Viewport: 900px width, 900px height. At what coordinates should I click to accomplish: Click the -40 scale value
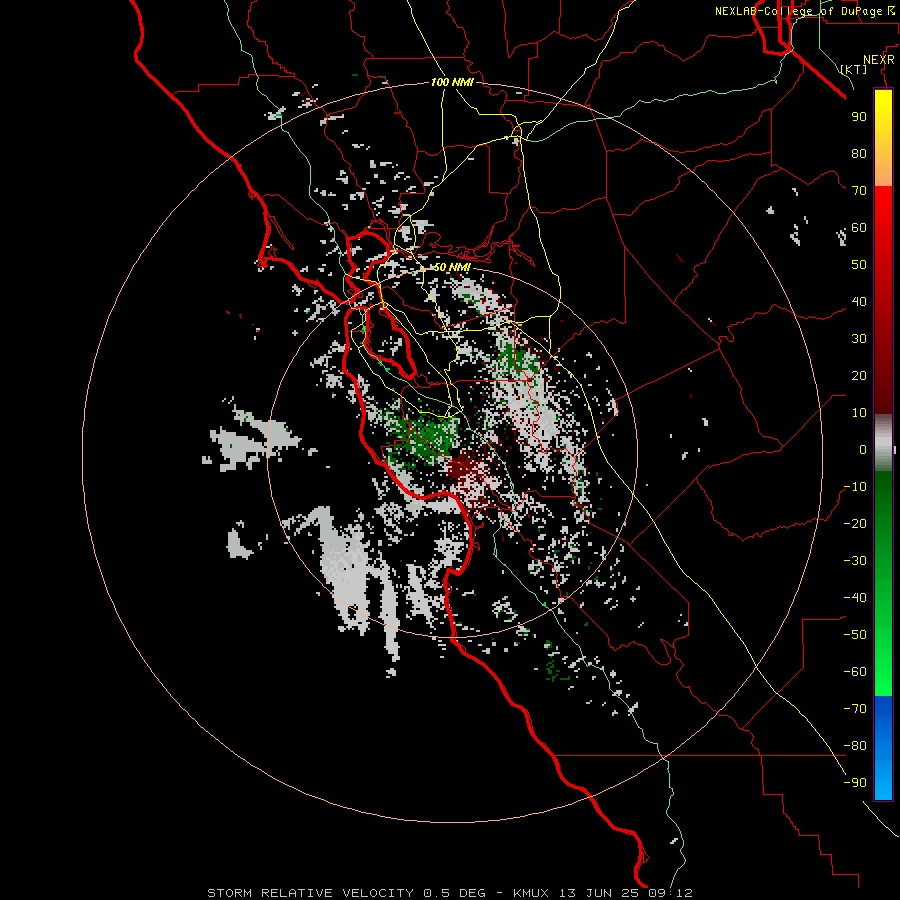pos(855,598)
